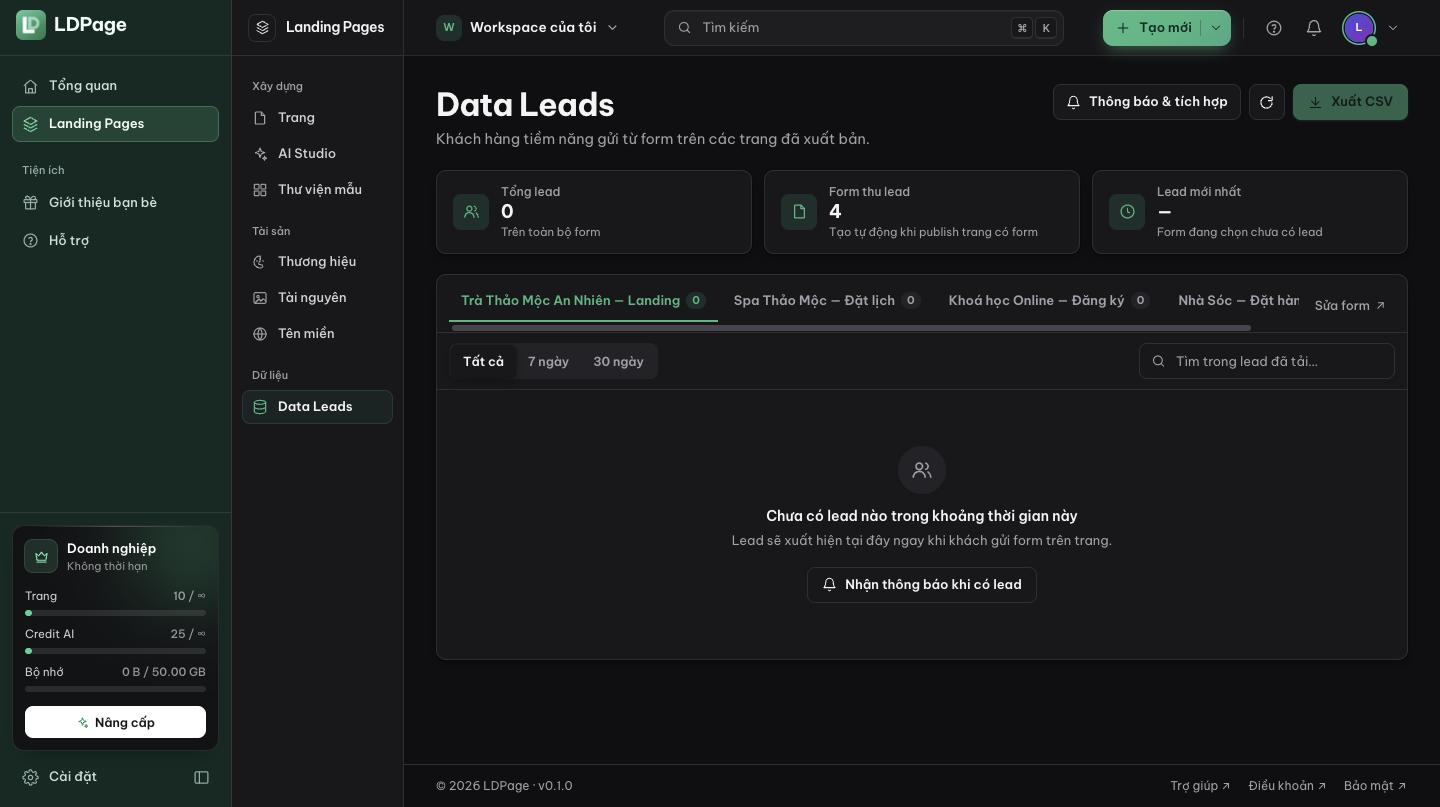
Task: Click Xuất CSV export button
Action: pyautogui.click(x=1350, y=102)
